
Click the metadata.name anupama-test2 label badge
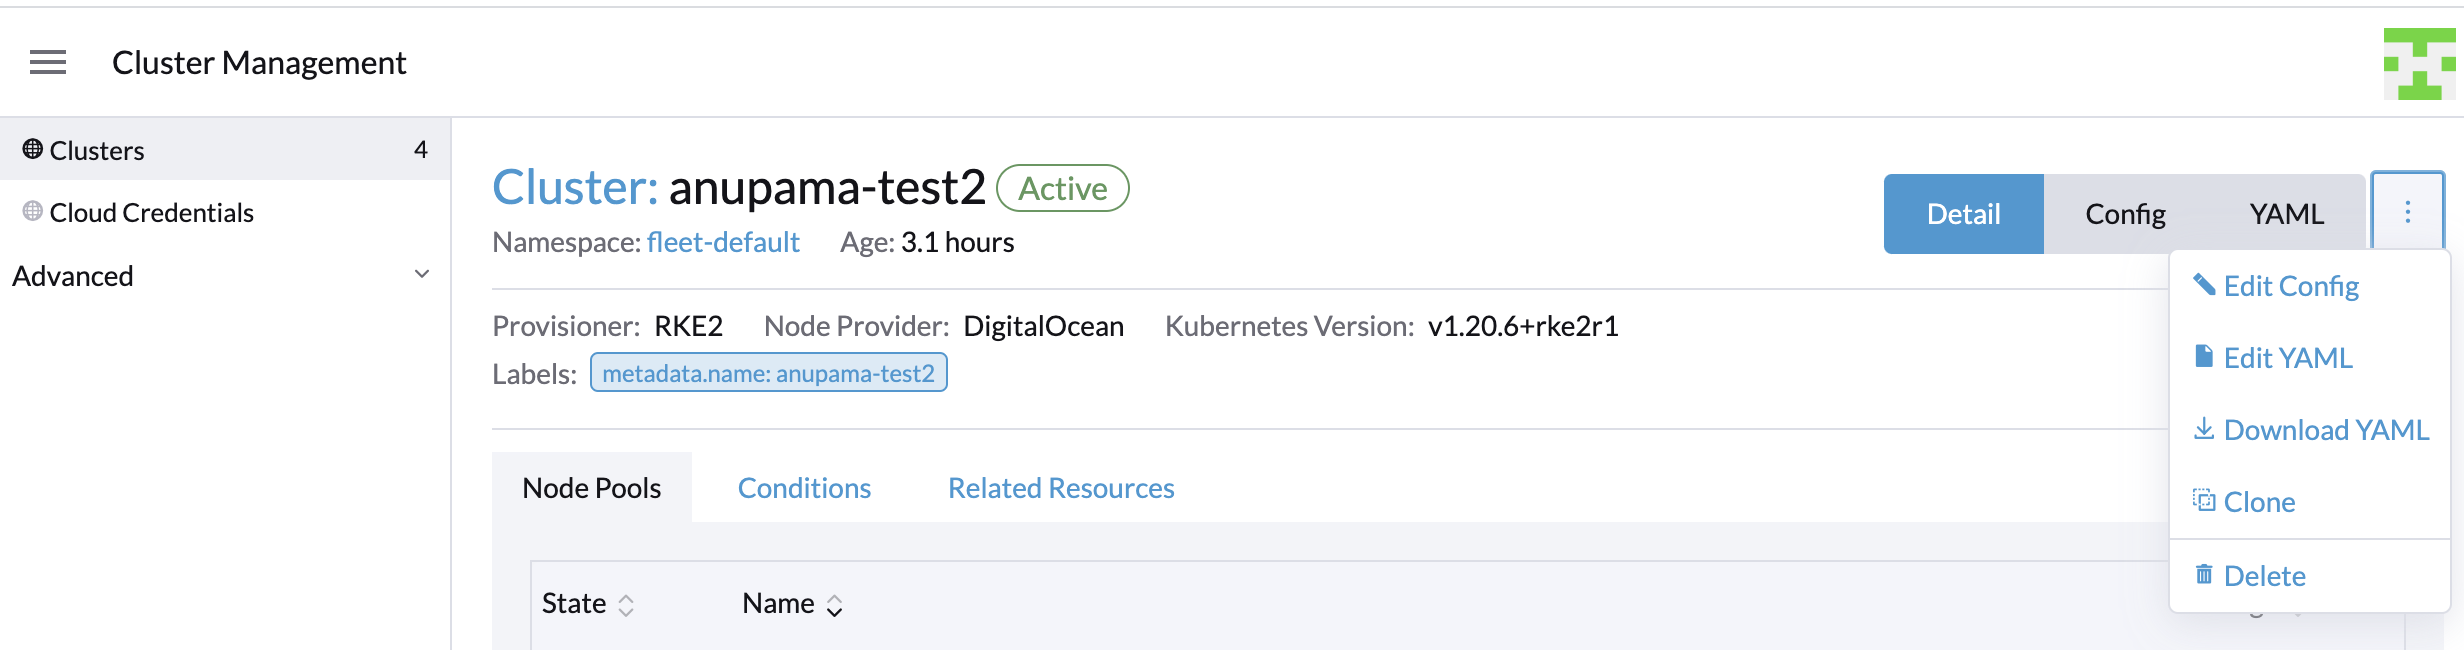768,371
